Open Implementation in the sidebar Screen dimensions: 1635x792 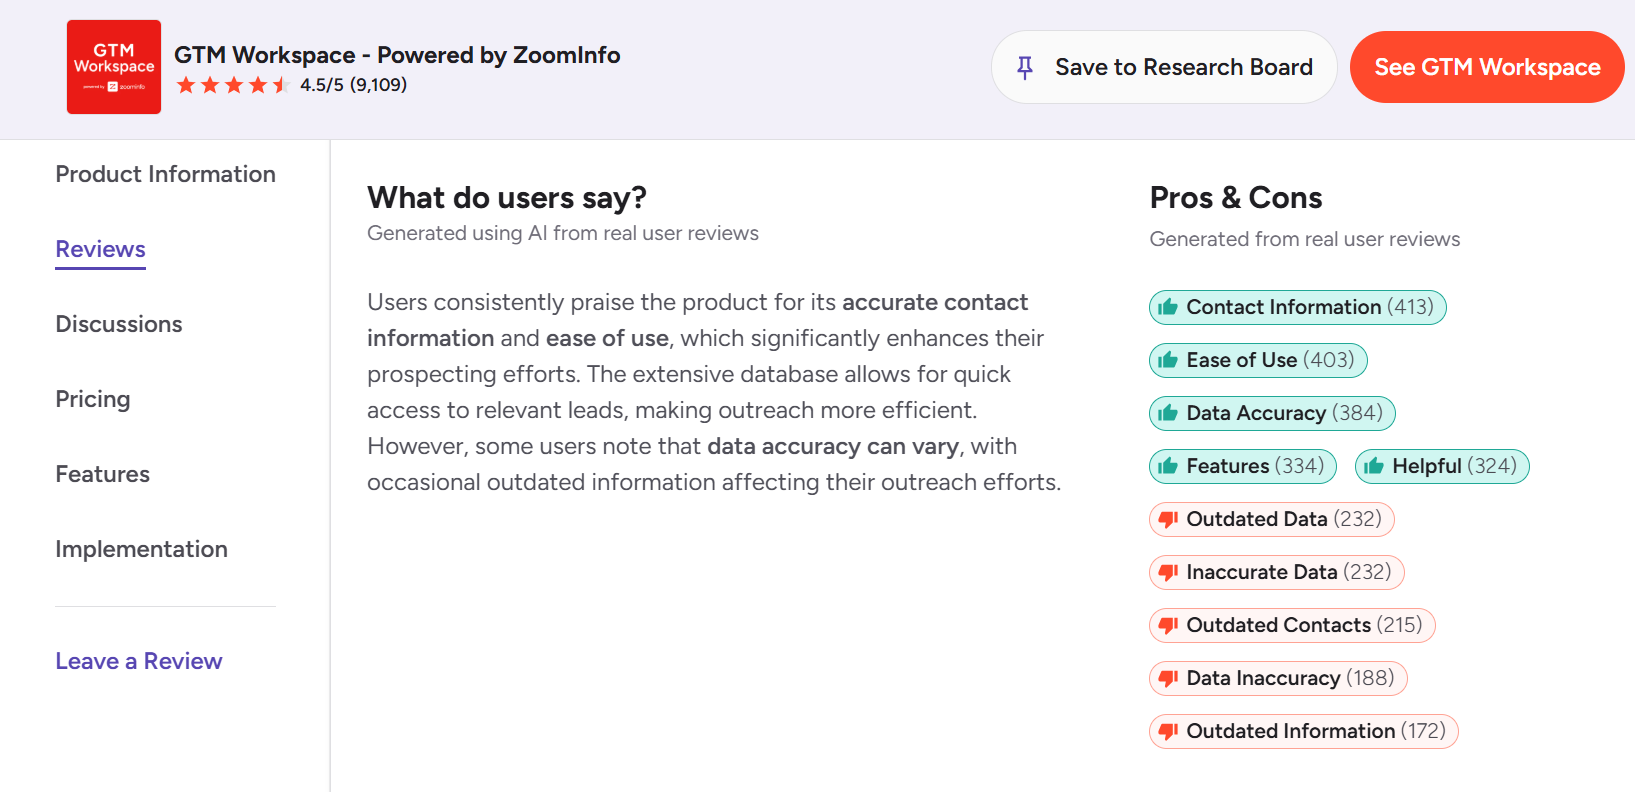coord(142,549)
